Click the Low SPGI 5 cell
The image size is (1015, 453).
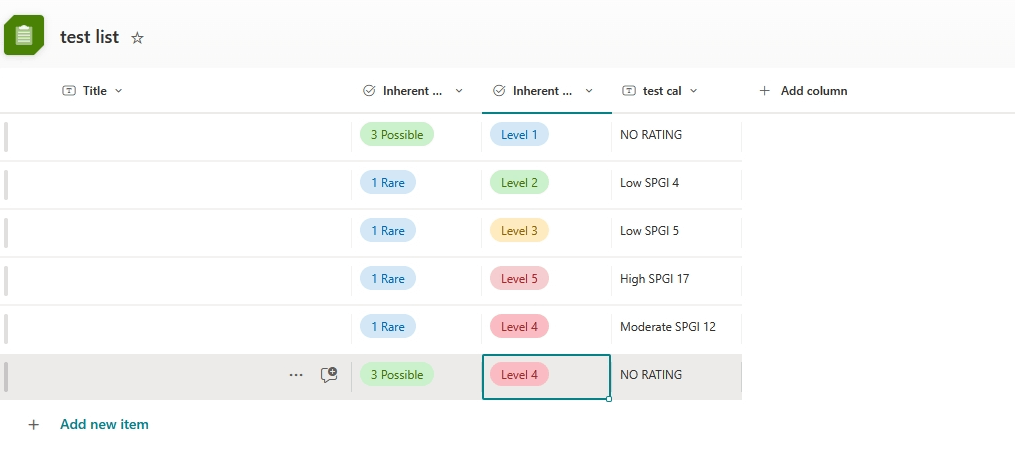point(676,230)
